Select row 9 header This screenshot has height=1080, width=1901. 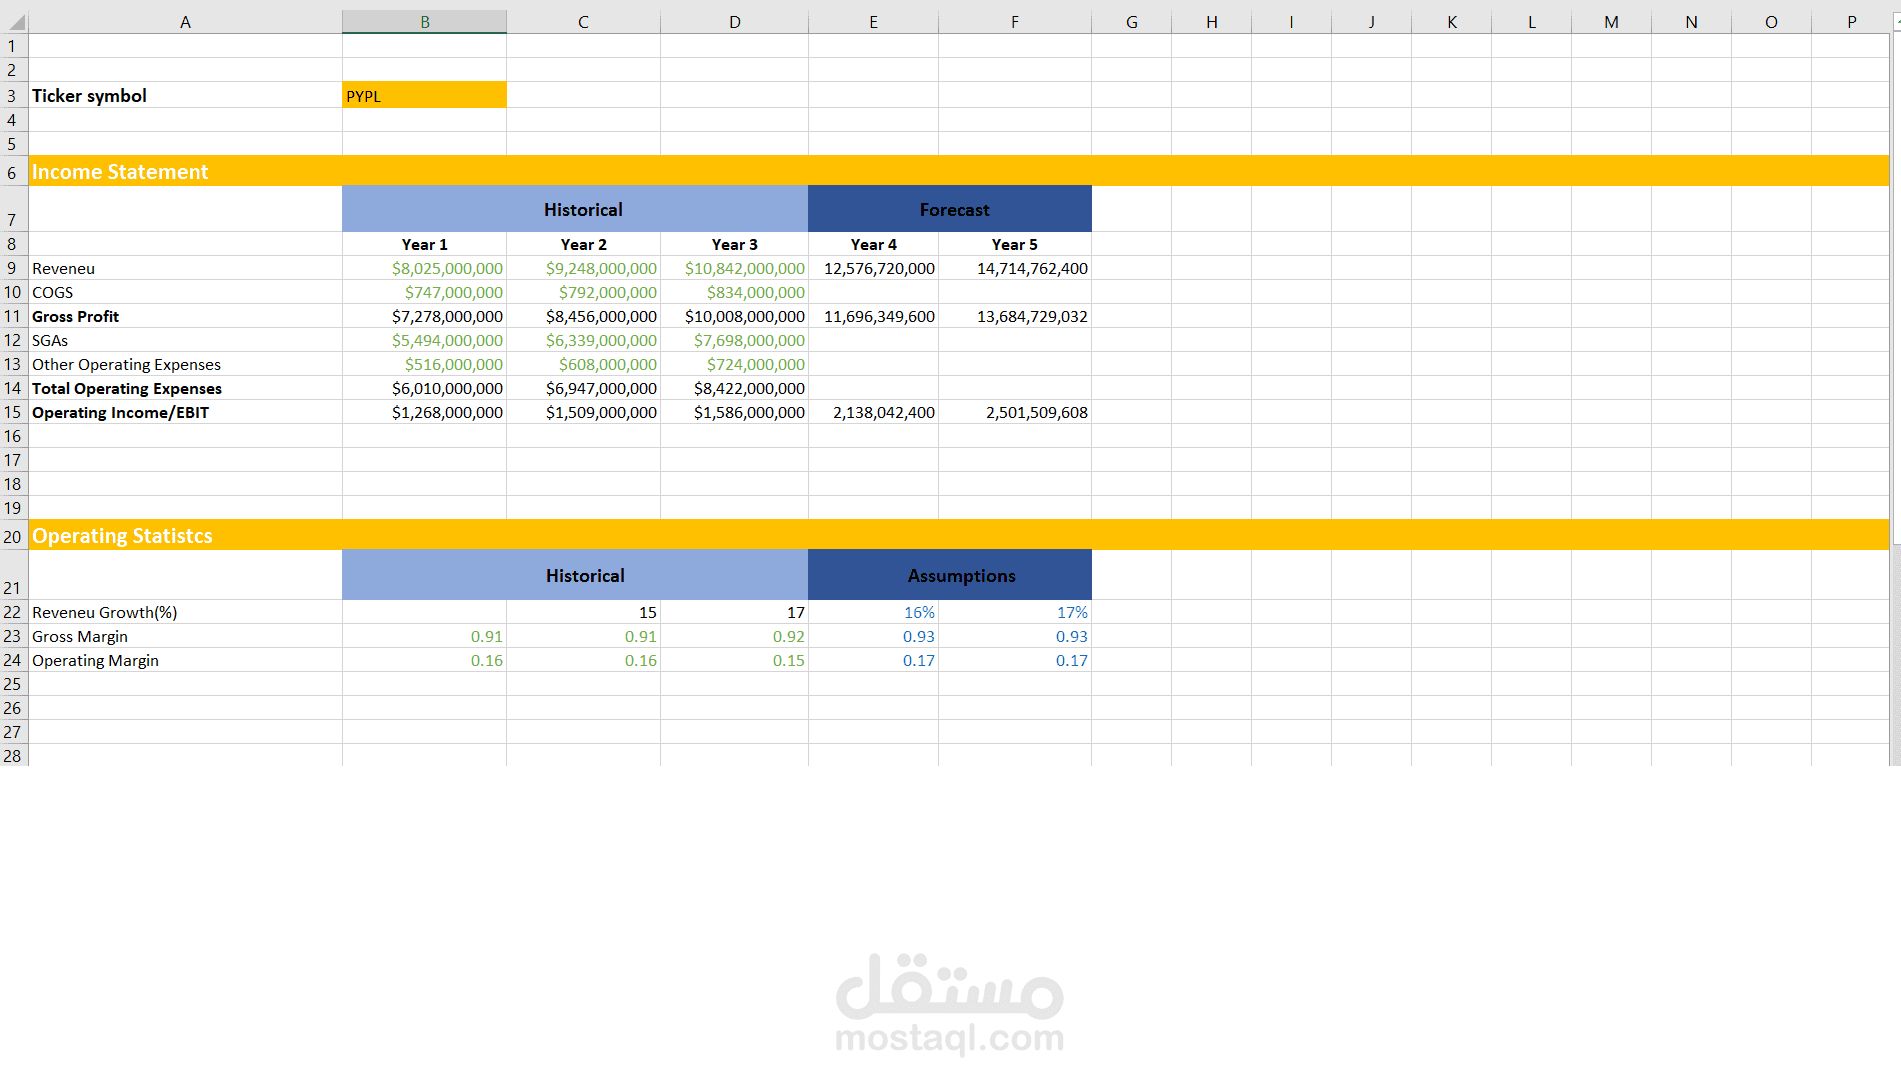tap(13, 268)
